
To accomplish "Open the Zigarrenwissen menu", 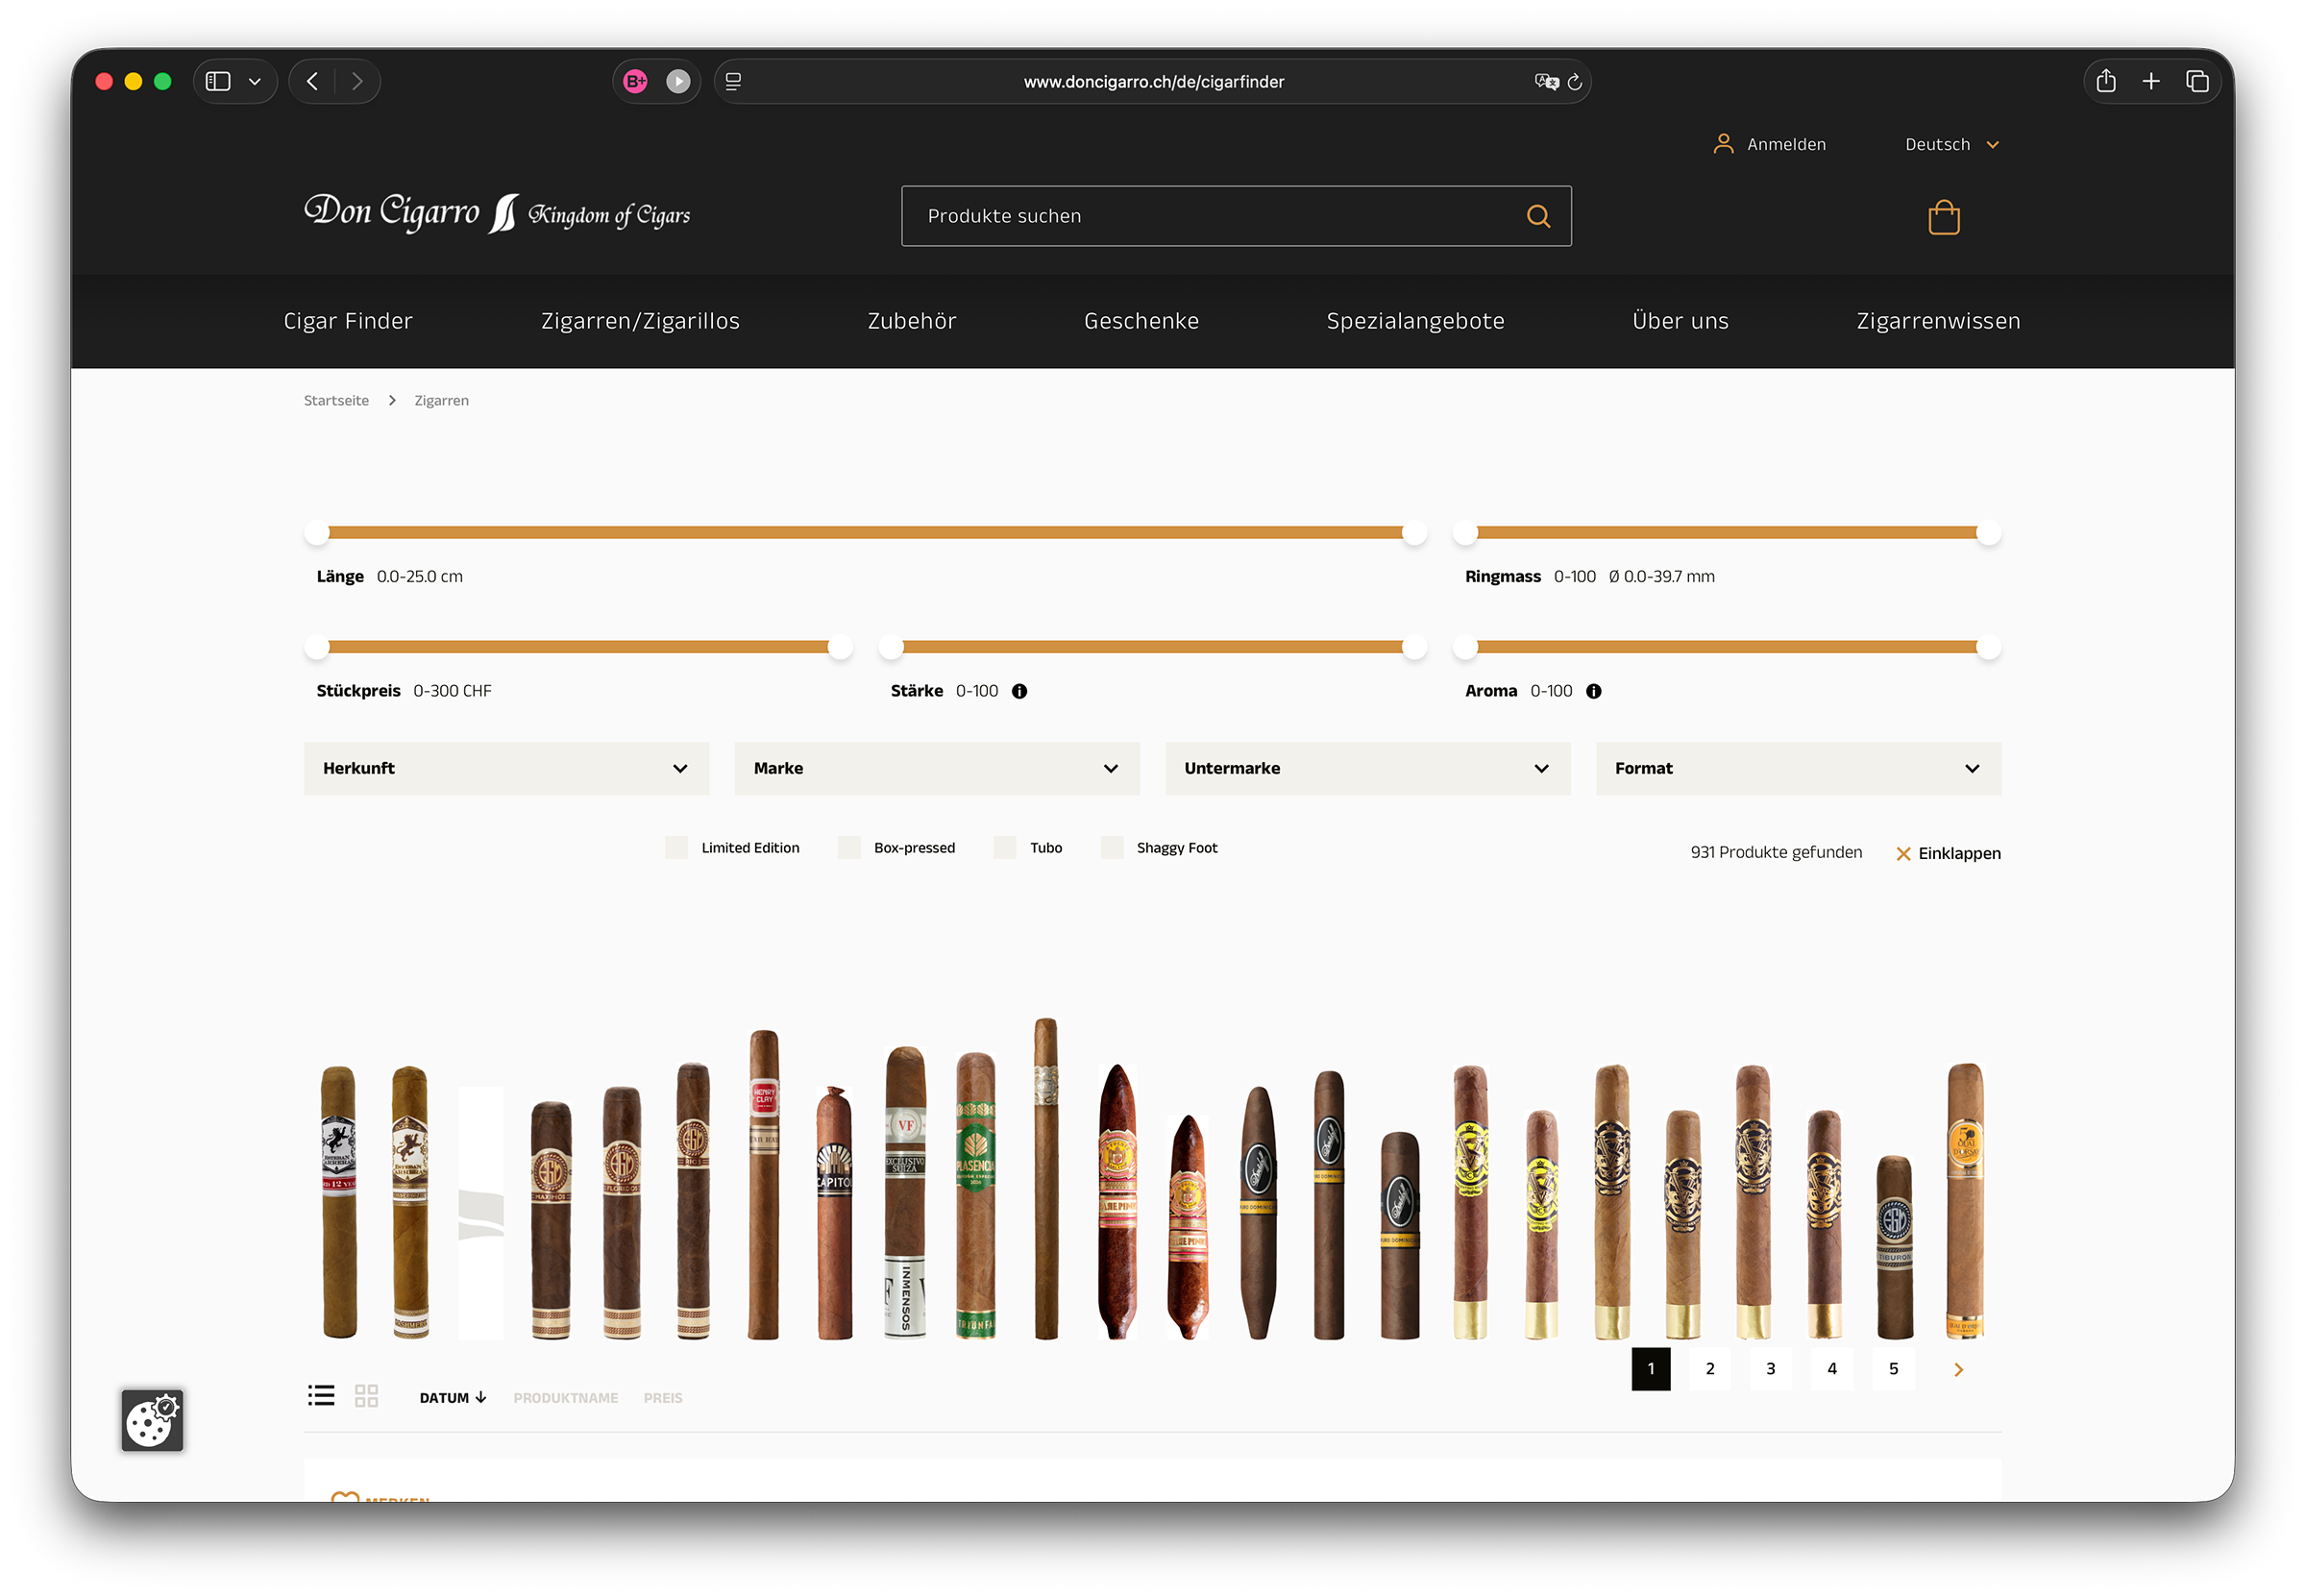I will (x=1938, y=321).
